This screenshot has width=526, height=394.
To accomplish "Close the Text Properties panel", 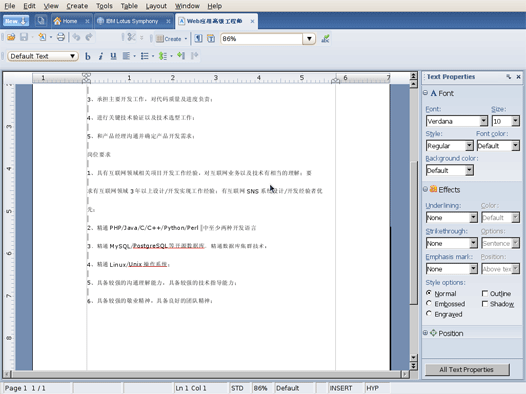I will (x=518, y=77).
